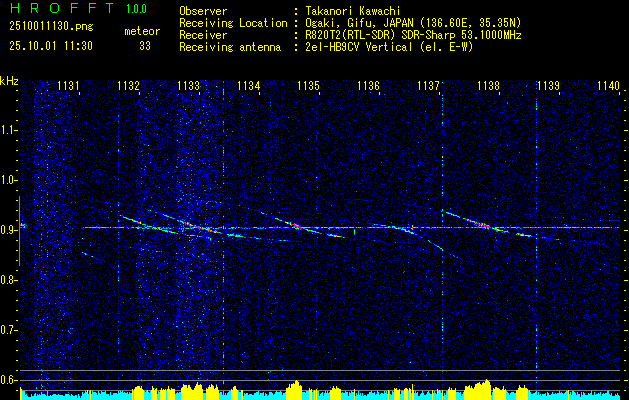Click the Receiver label

tap(203, 35)
